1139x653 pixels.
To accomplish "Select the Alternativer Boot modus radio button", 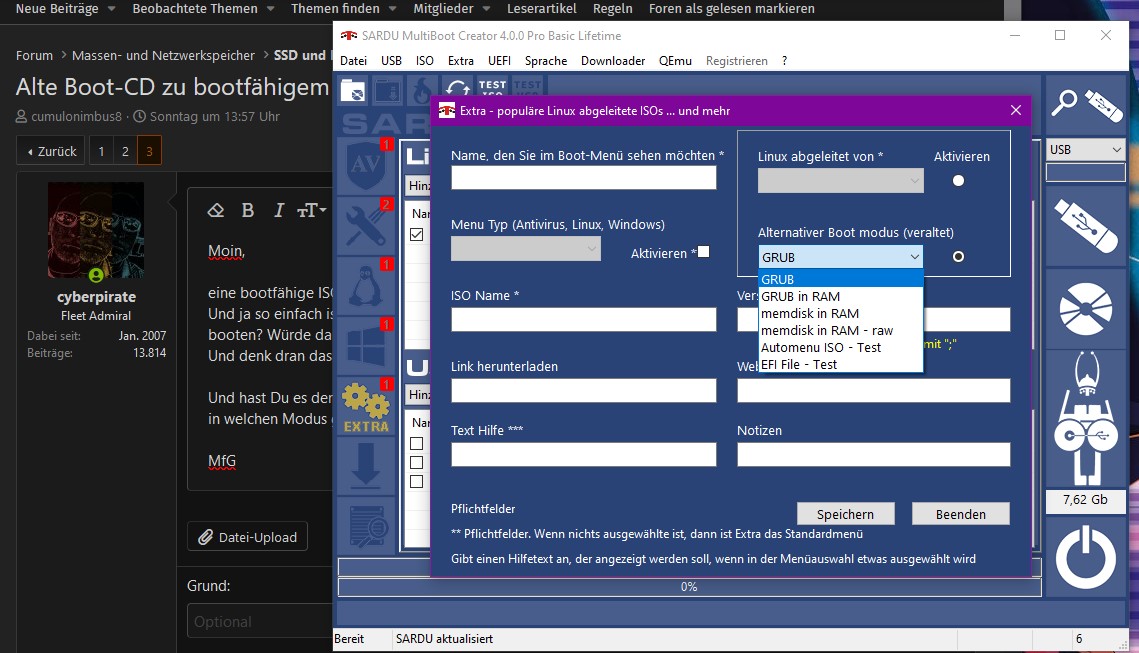I will (x=958, y=256).
